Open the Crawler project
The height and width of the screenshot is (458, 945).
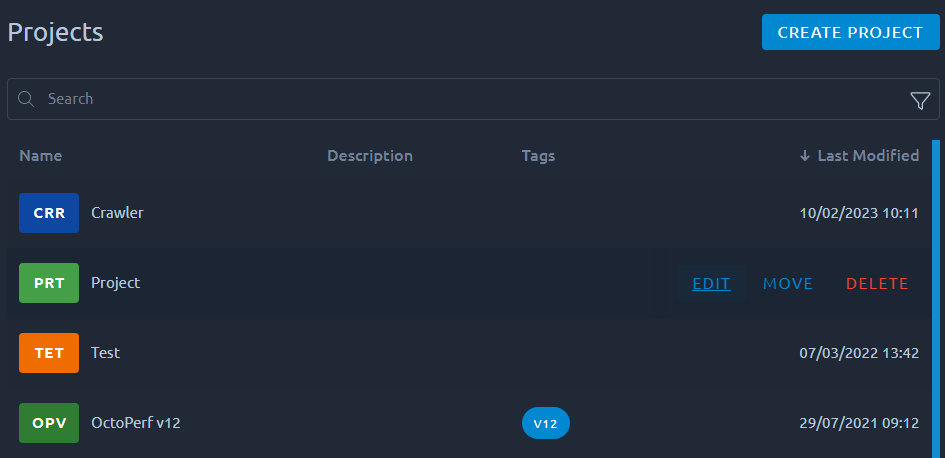point(118,213)
